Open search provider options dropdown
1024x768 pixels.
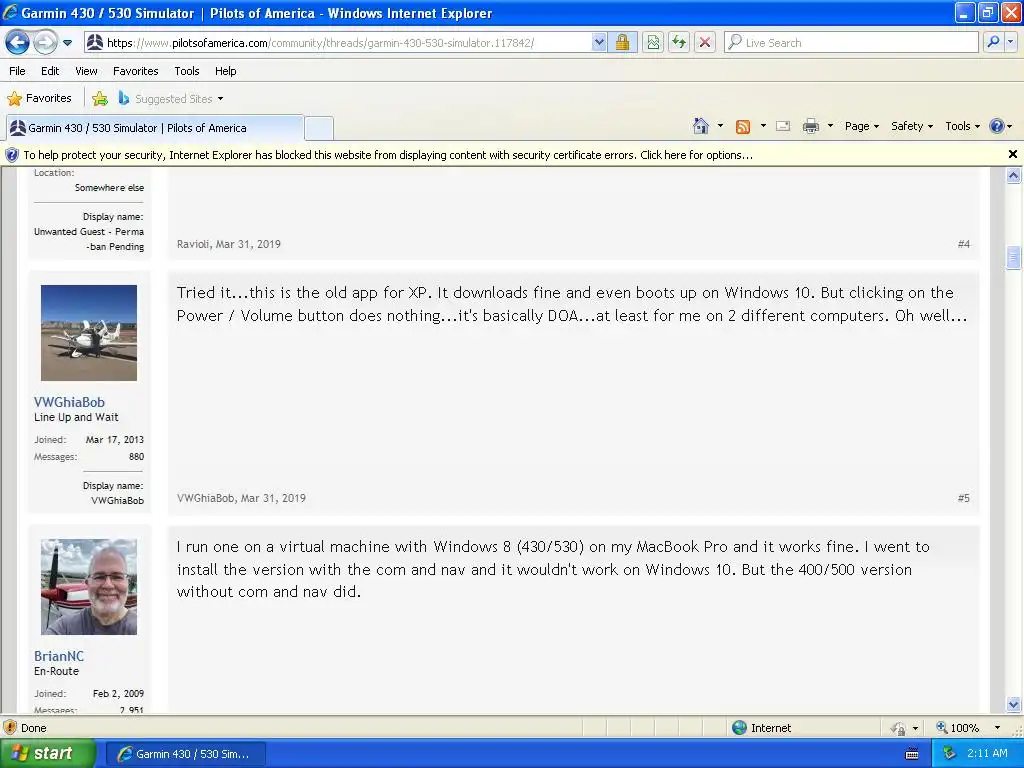point(1010,42)
